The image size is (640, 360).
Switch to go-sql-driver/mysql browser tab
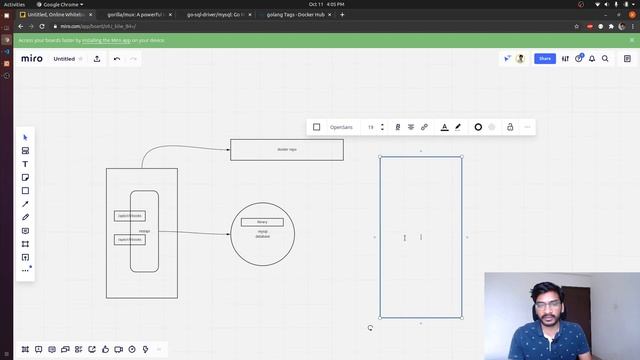pos(215,15)
